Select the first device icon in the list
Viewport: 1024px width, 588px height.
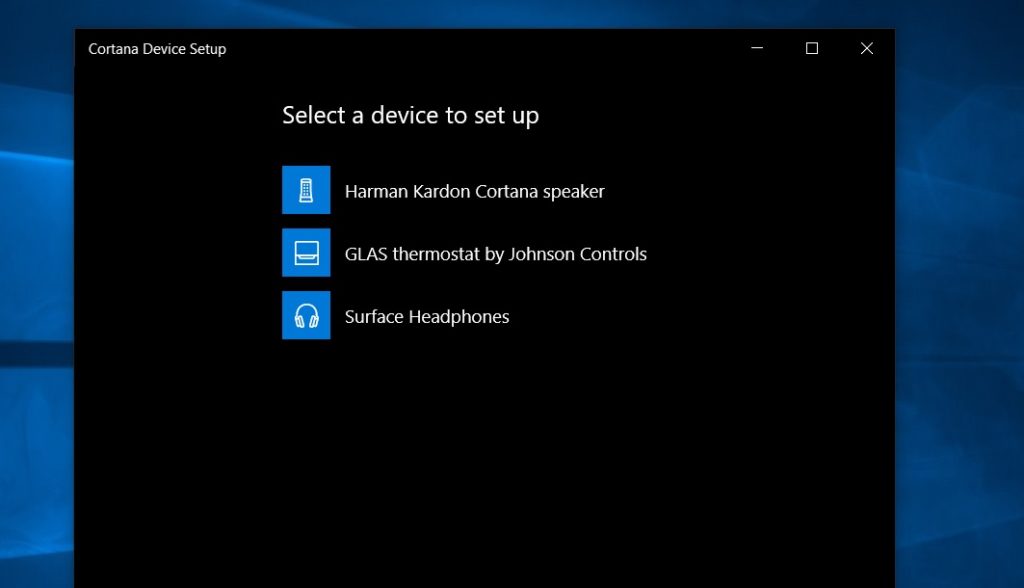point(306,189)
